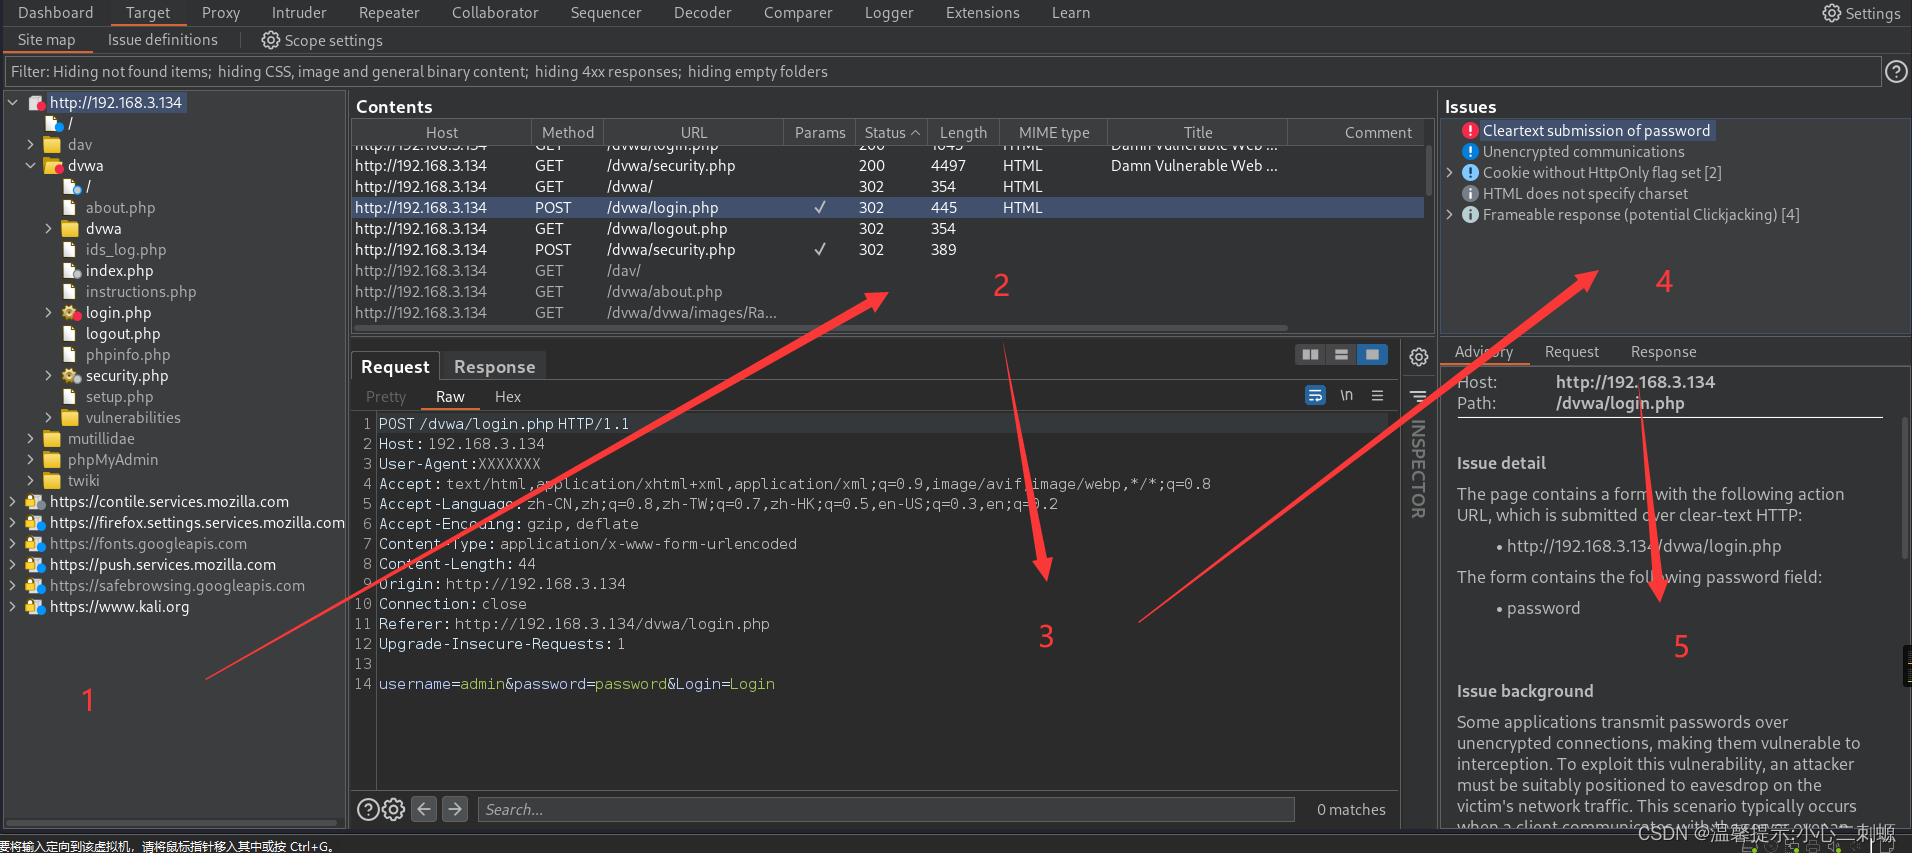This screenshot has height=853, width=1912.
Task: Click the vertical INSPECTOR label
Action: pos(1418,468)
